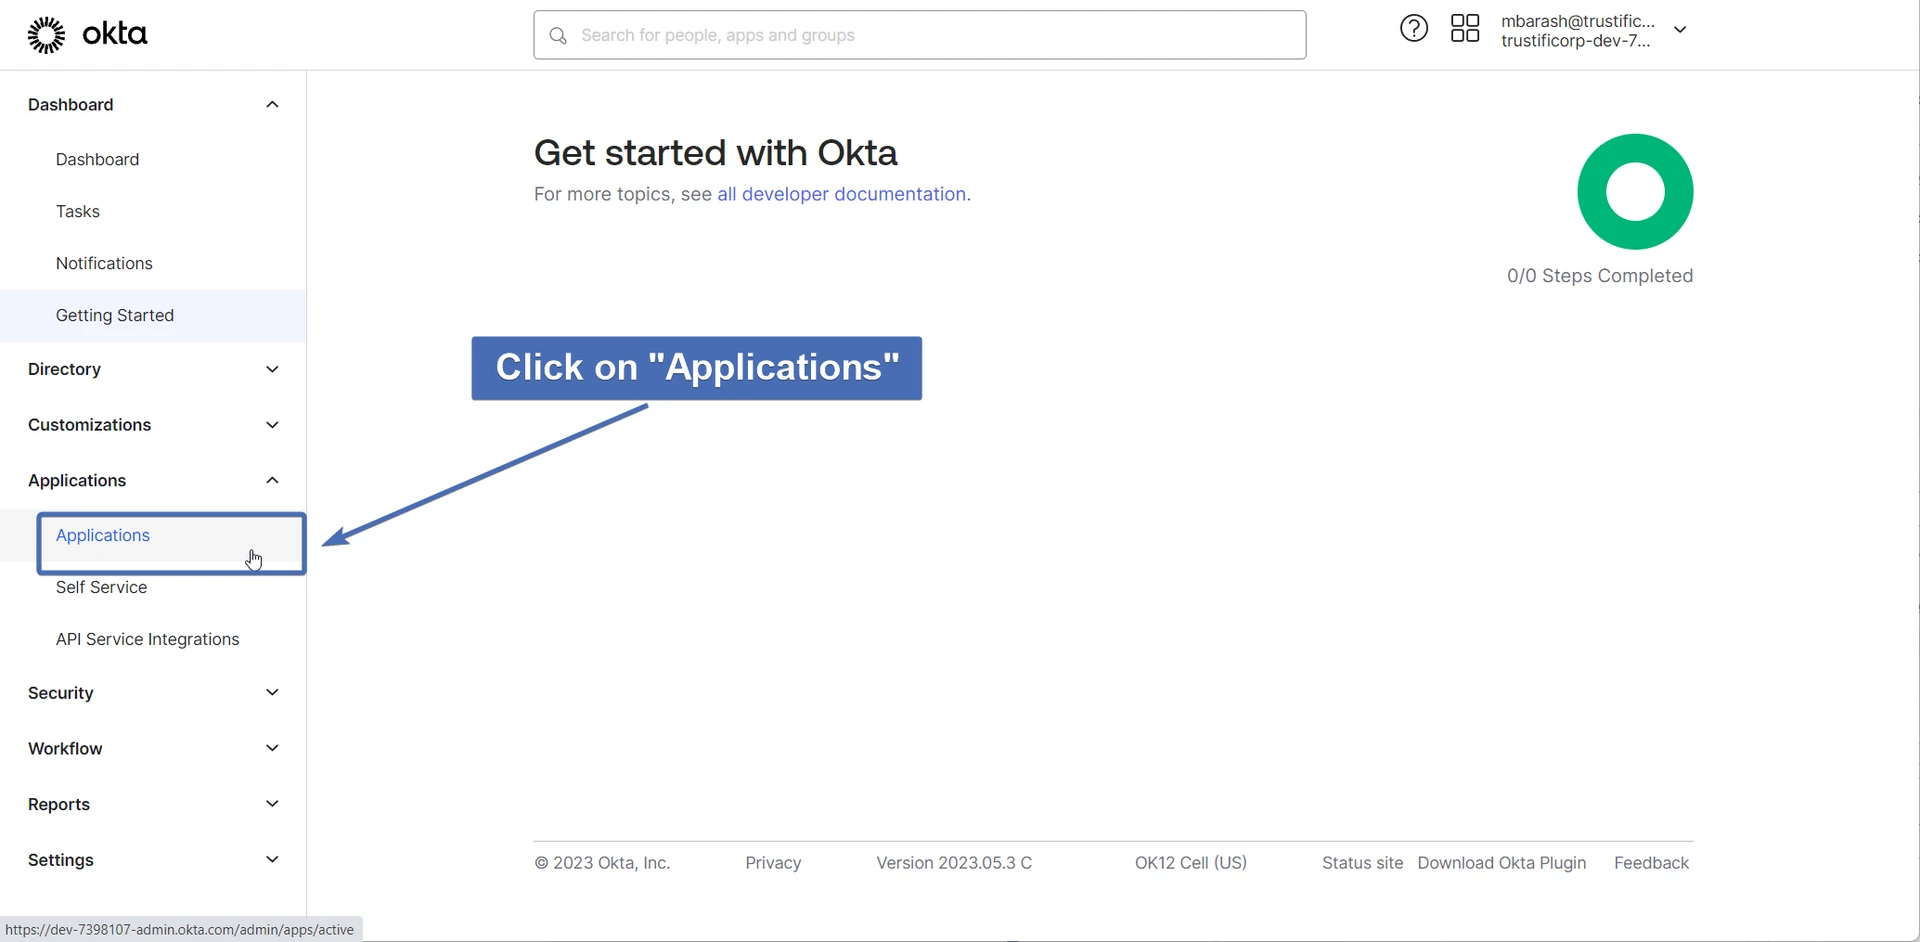Open Self Service menu item
1920x942 pixels.
tap(101, 588)
